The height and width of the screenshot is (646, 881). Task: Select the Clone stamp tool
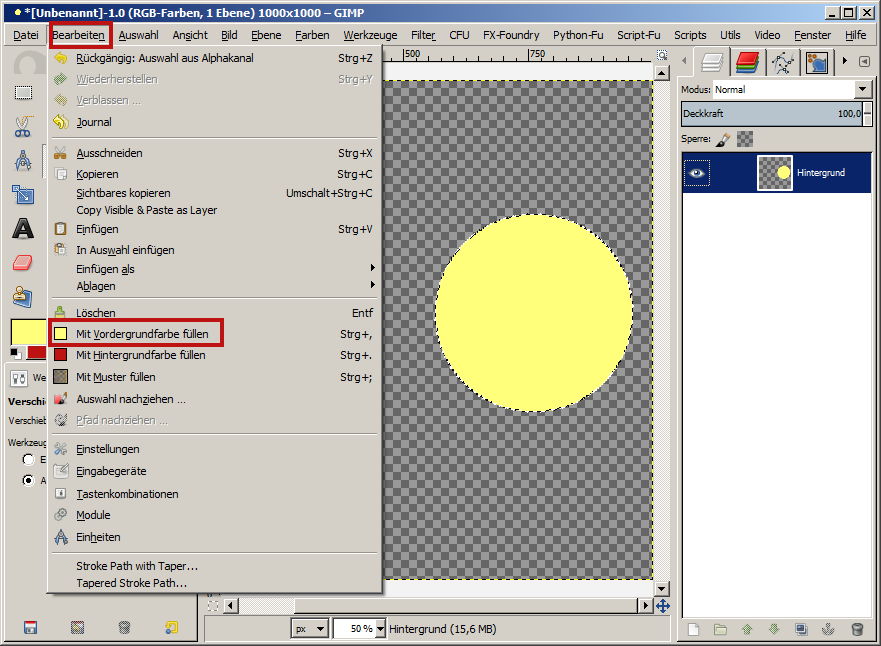point(23,297)
